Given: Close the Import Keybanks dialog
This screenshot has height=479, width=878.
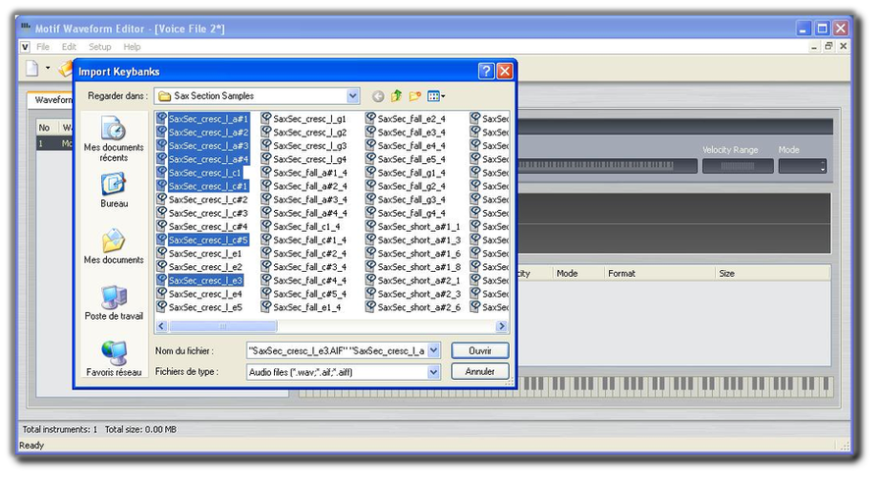Looking at the screenshot, I should 505,71.
